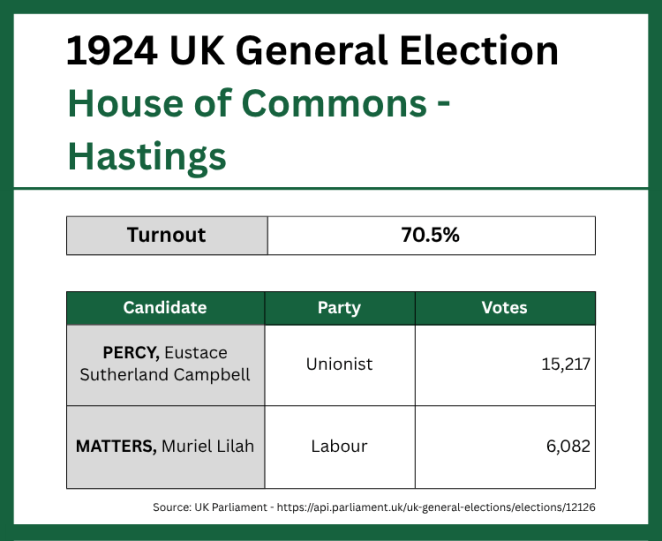This screenshot has width=662, height=541.
Task: Click the word Election in the title
Action: 479,51
